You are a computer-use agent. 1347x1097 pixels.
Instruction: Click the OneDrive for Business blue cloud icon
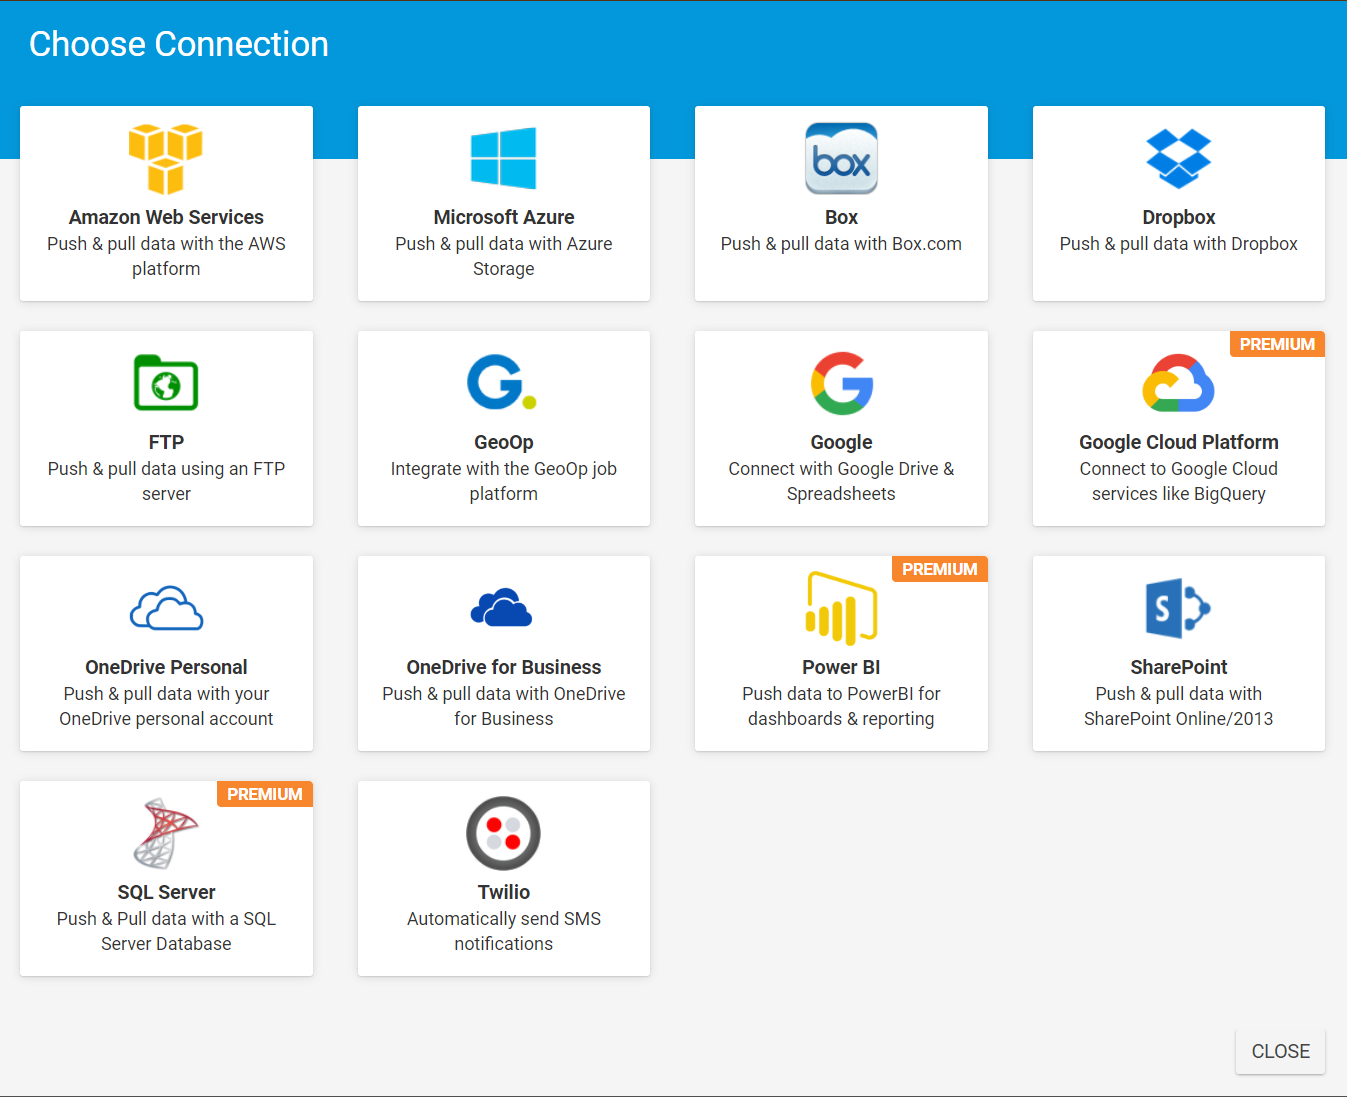tap(502, 607)
